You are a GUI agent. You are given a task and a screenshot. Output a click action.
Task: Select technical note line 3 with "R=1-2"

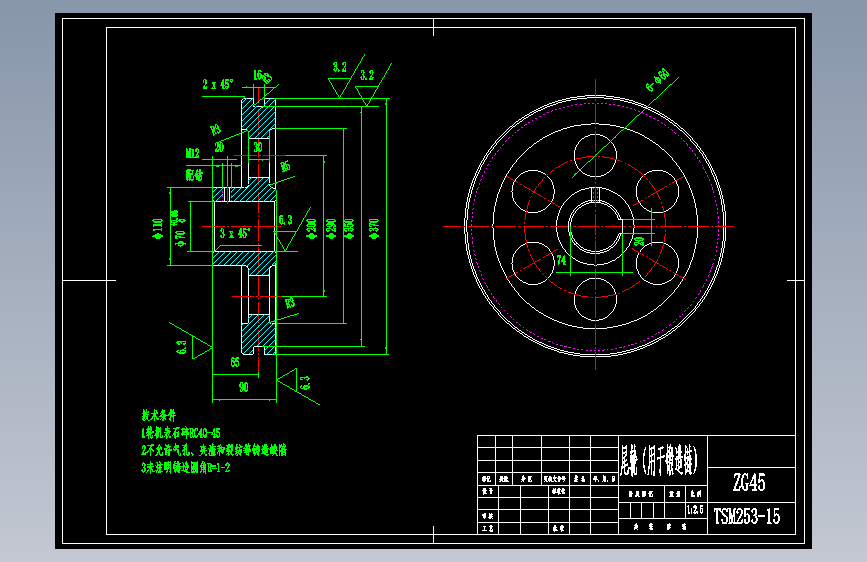point(185,468)
